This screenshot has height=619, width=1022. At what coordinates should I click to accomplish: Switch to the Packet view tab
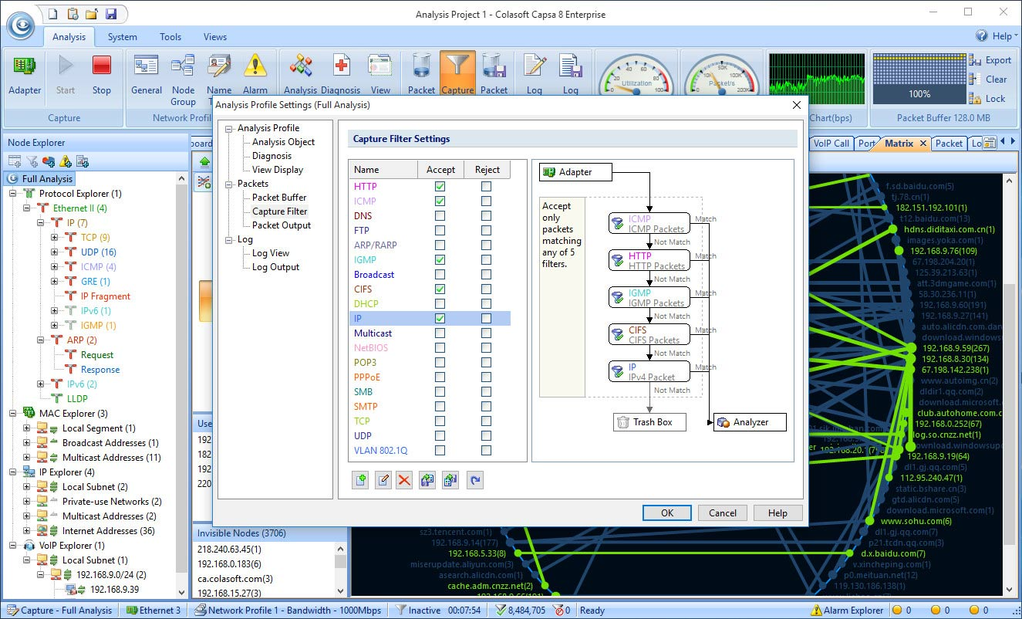point(948,143)
